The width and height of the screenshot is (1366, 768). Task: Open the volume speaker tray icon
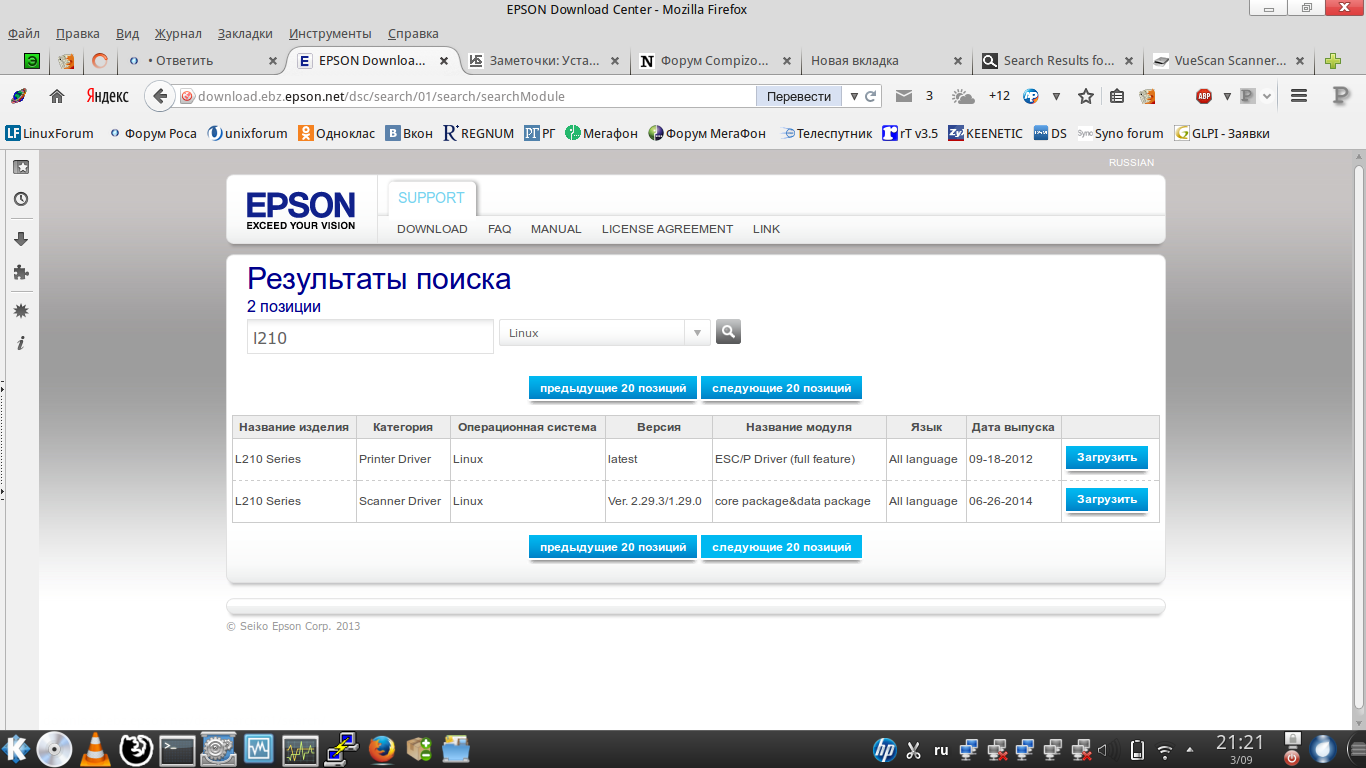point(1103,749)
